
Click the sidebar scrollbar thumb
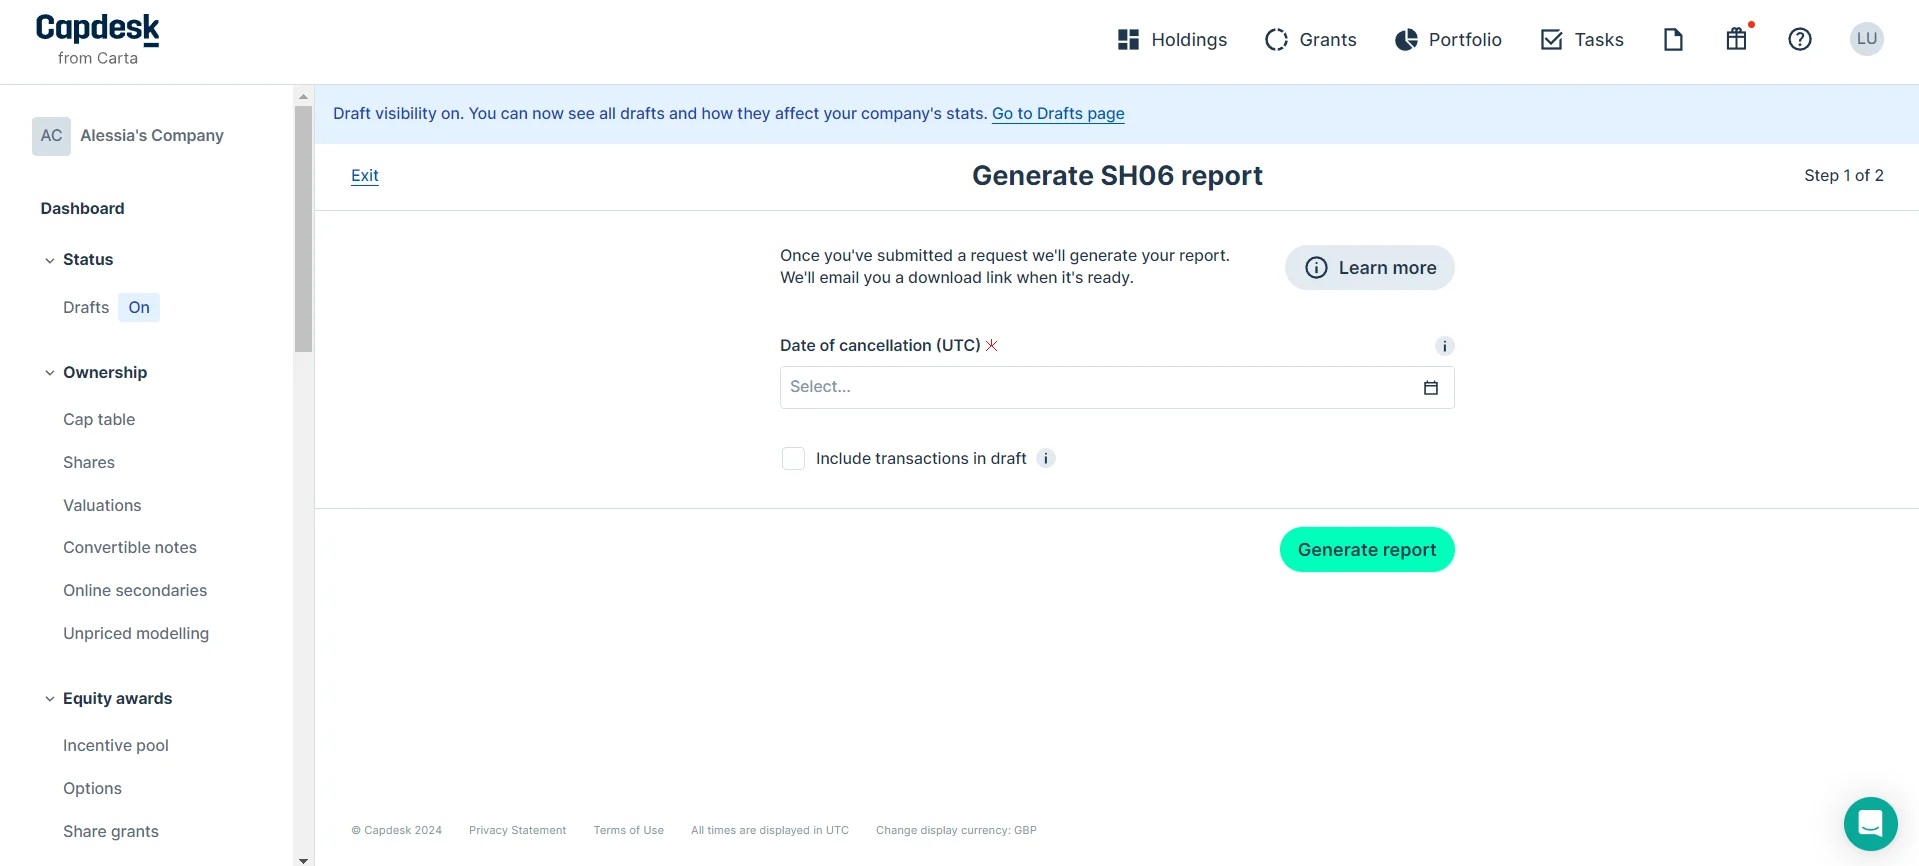(304, 229)
